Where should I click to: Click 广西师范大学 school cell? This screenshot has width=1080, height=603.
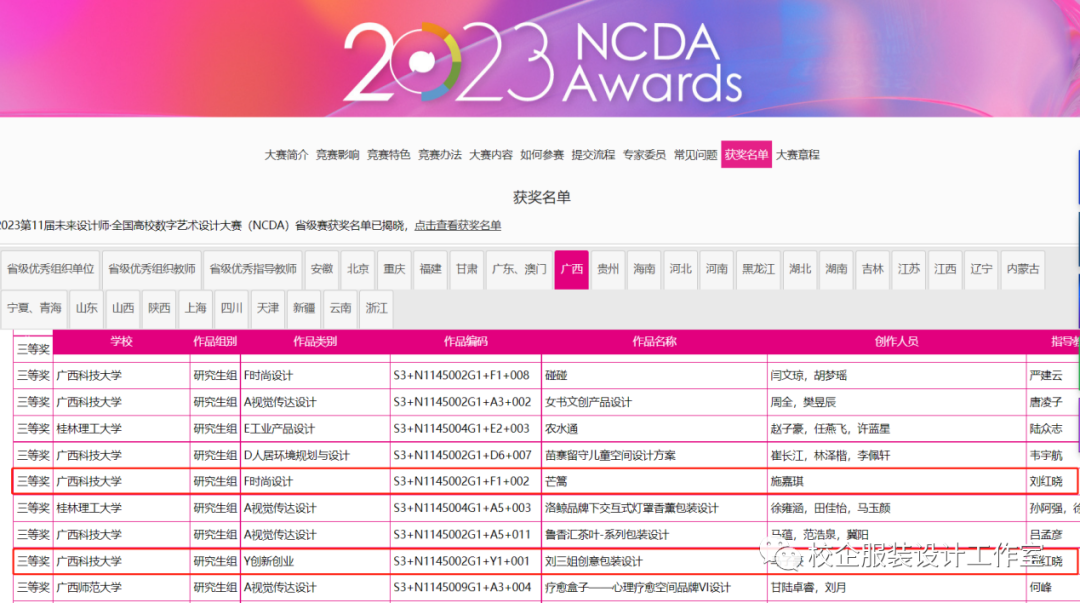pyautogui.click(x=89, y=588)
